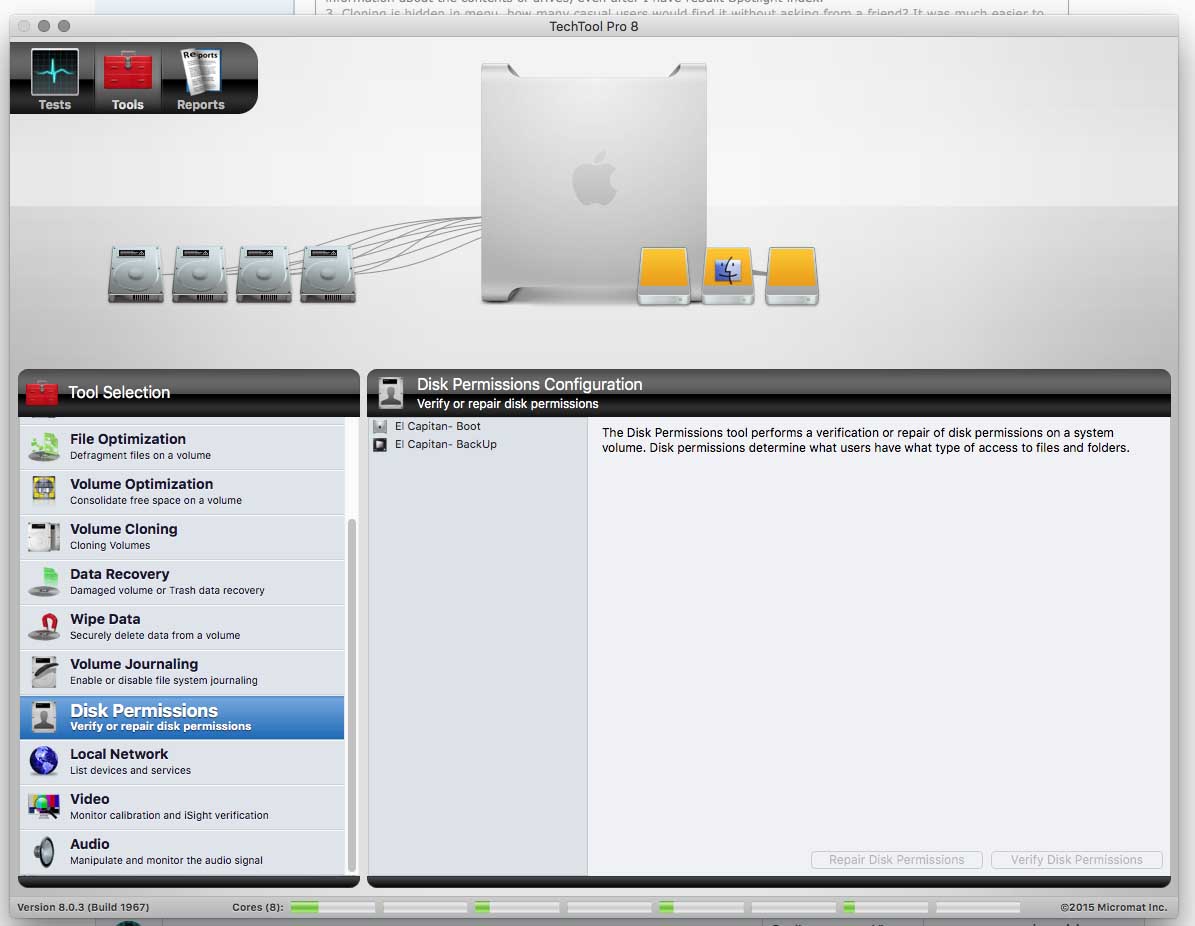Image resolution: width=1195 pixels, height=926 pixels.
Task: Click the Disk Permissions Configuration header icon
Action: (x=391, y=393)
